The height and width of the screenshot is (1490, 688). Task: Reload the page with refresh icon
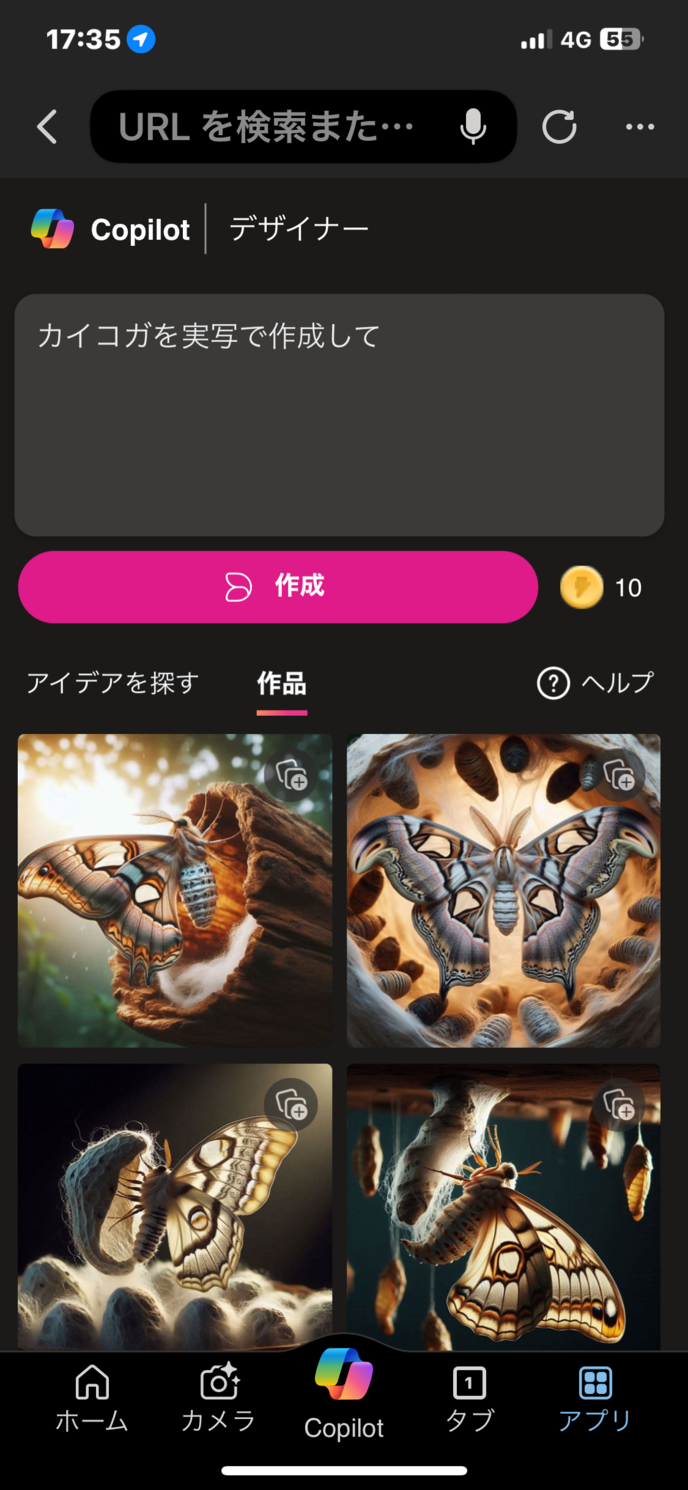point(559,127)
